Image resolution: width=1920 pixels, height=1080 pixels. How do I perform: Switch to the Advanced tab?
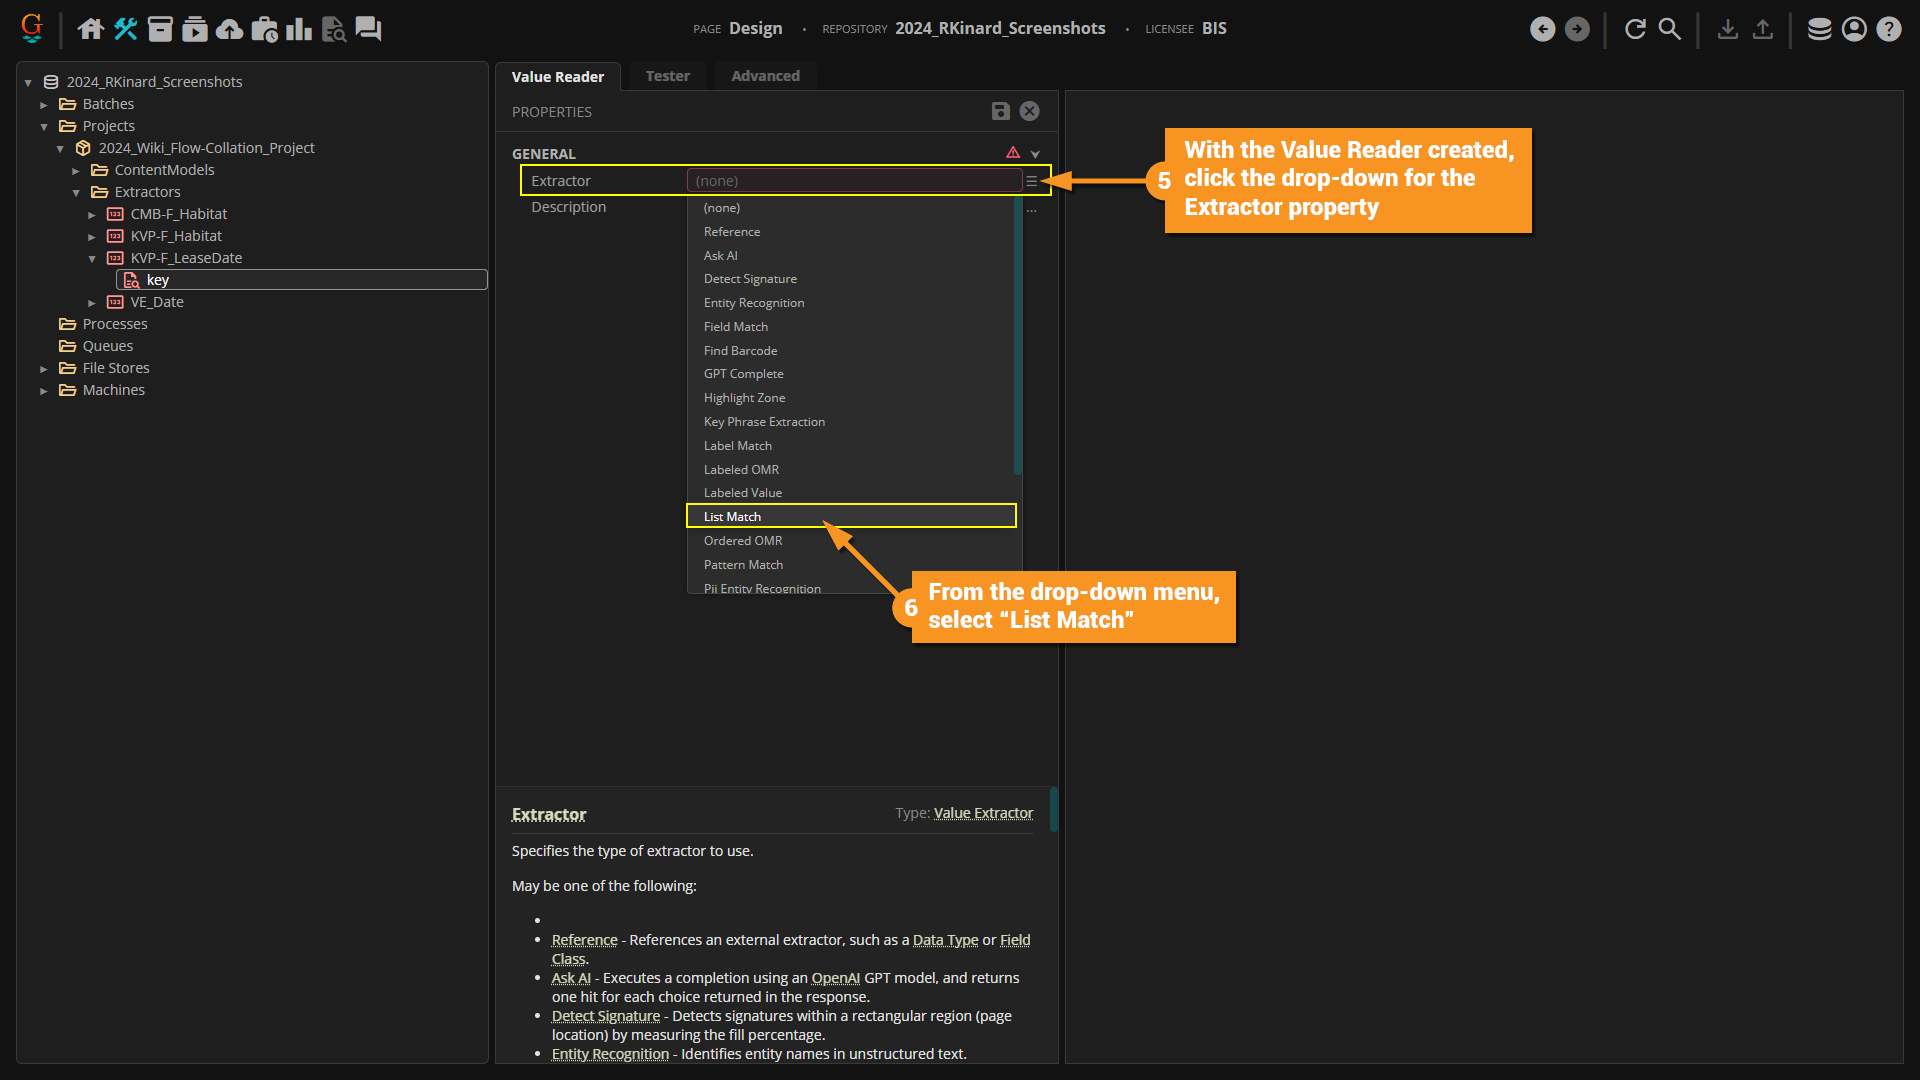click(x=765, y=76)
